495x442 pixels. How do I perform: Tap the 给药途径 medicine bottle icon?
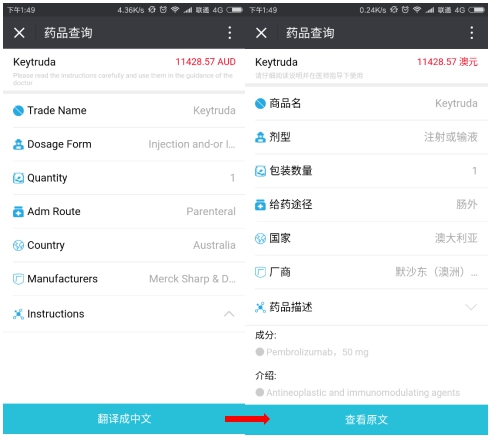[x=260, y=205]
